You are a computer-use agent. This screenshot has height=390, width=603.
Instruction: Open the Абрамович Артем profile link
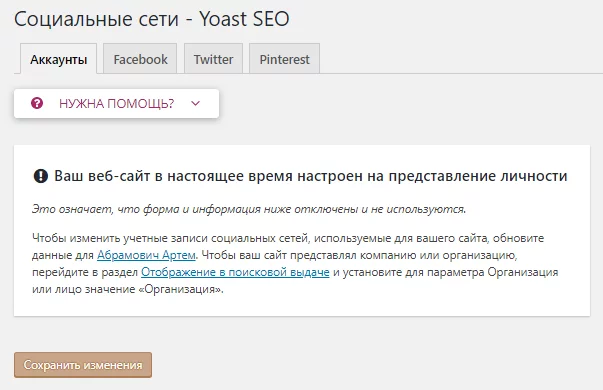click(x=146, y=255)
